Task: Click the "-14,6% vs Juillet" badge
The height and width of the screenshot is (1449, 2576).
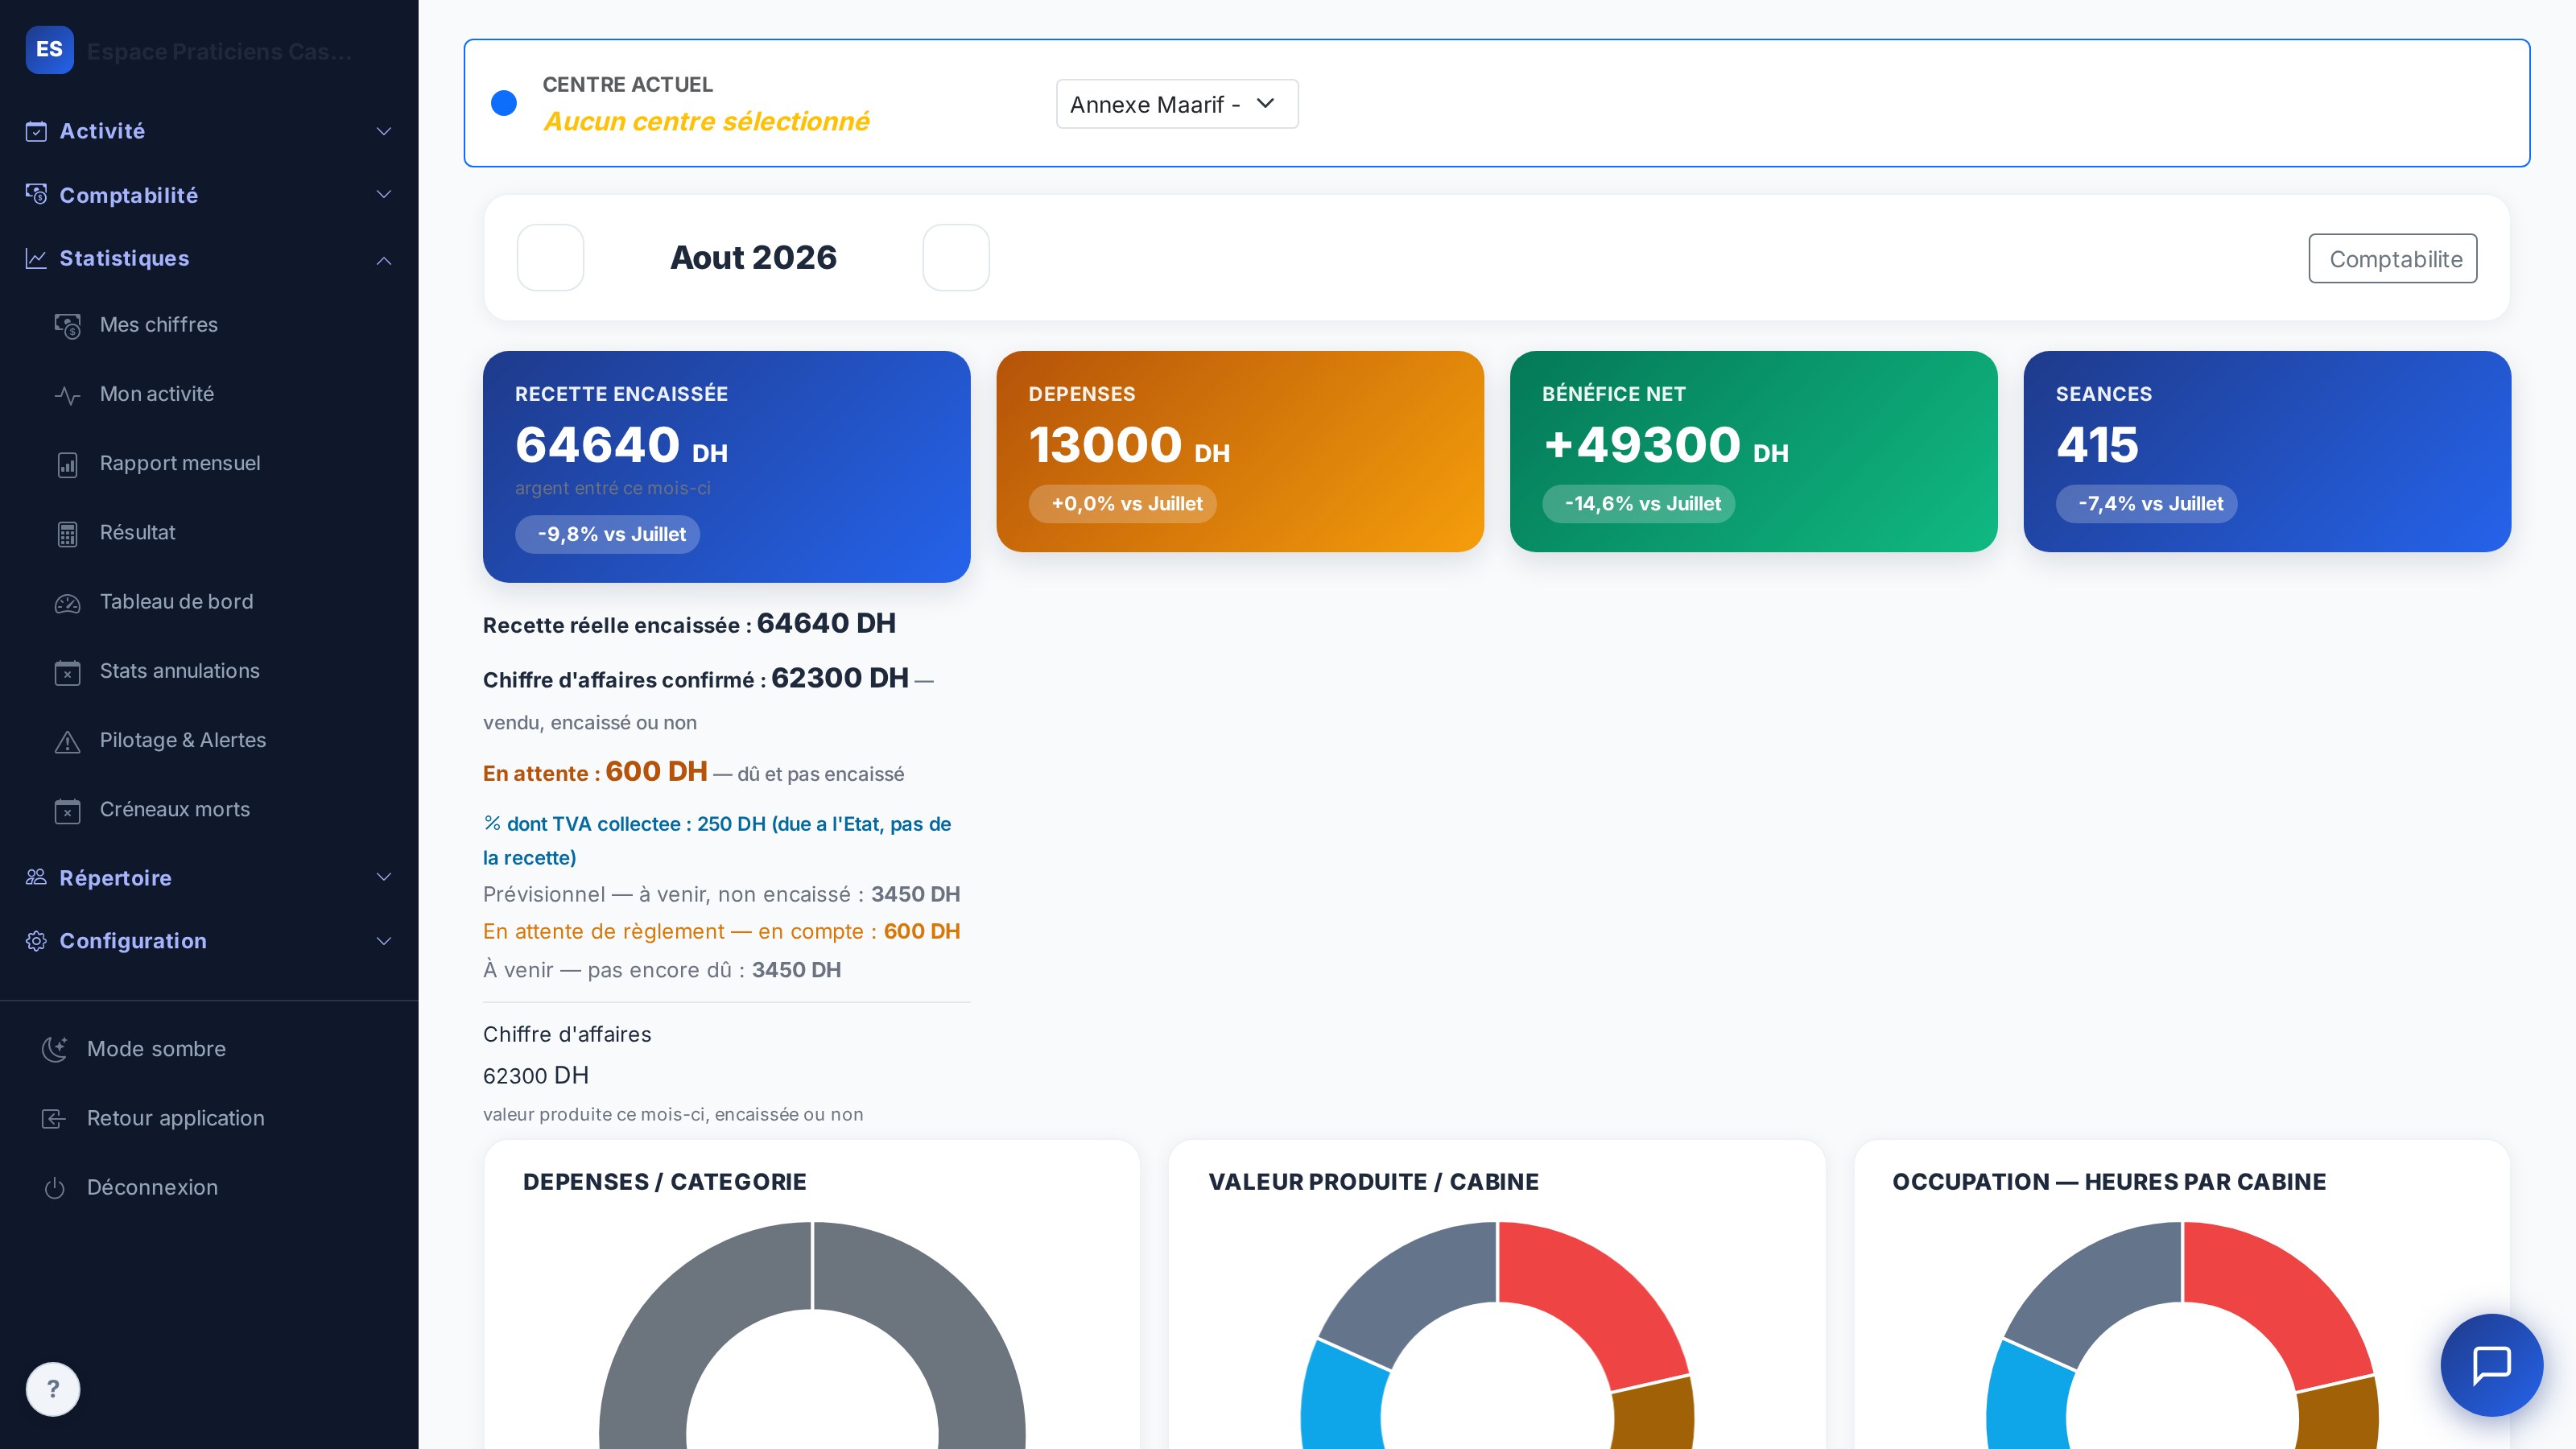Action: click(x=1639, y=504)
